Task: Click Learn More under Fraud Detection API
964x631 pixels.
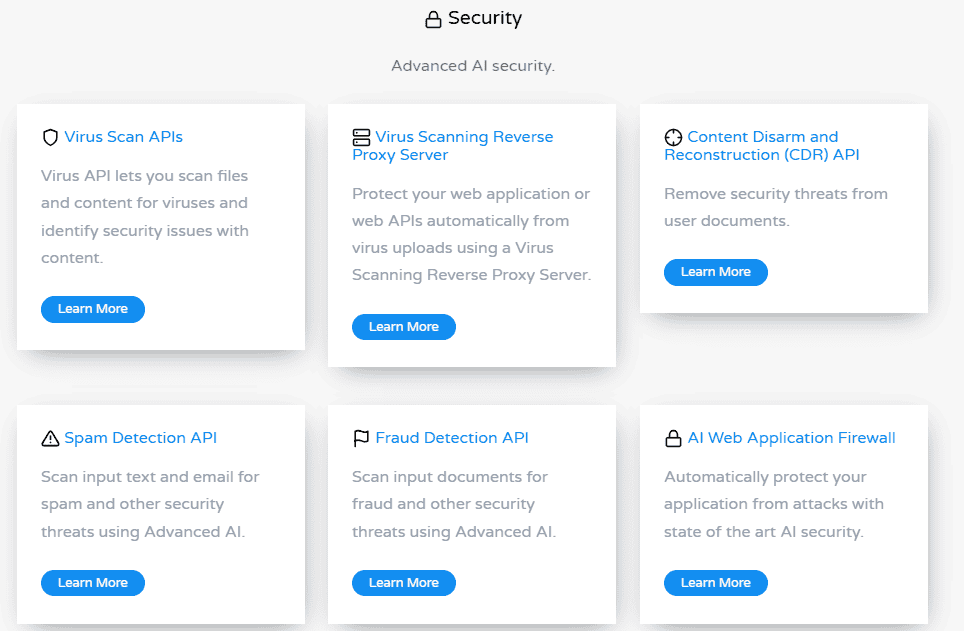Action: point(403,582)
